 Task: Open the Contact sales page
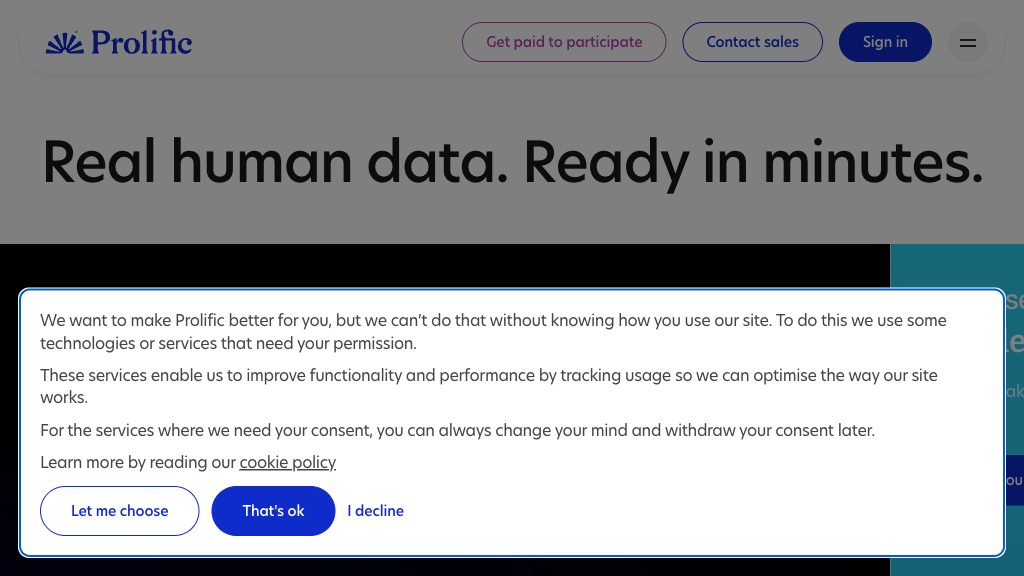point(752,42)
